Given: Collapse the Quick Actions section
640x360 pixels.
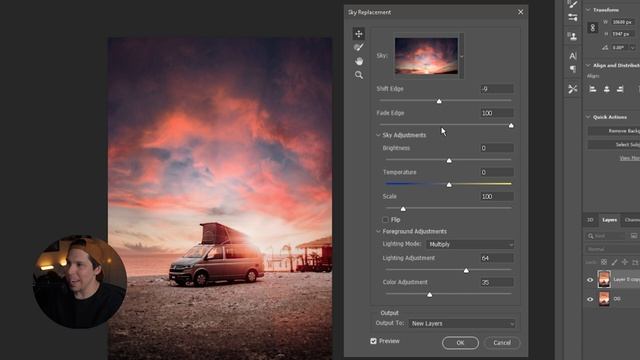Looking at the screenshot, I should pyautogui.click(x=588, y=117).
